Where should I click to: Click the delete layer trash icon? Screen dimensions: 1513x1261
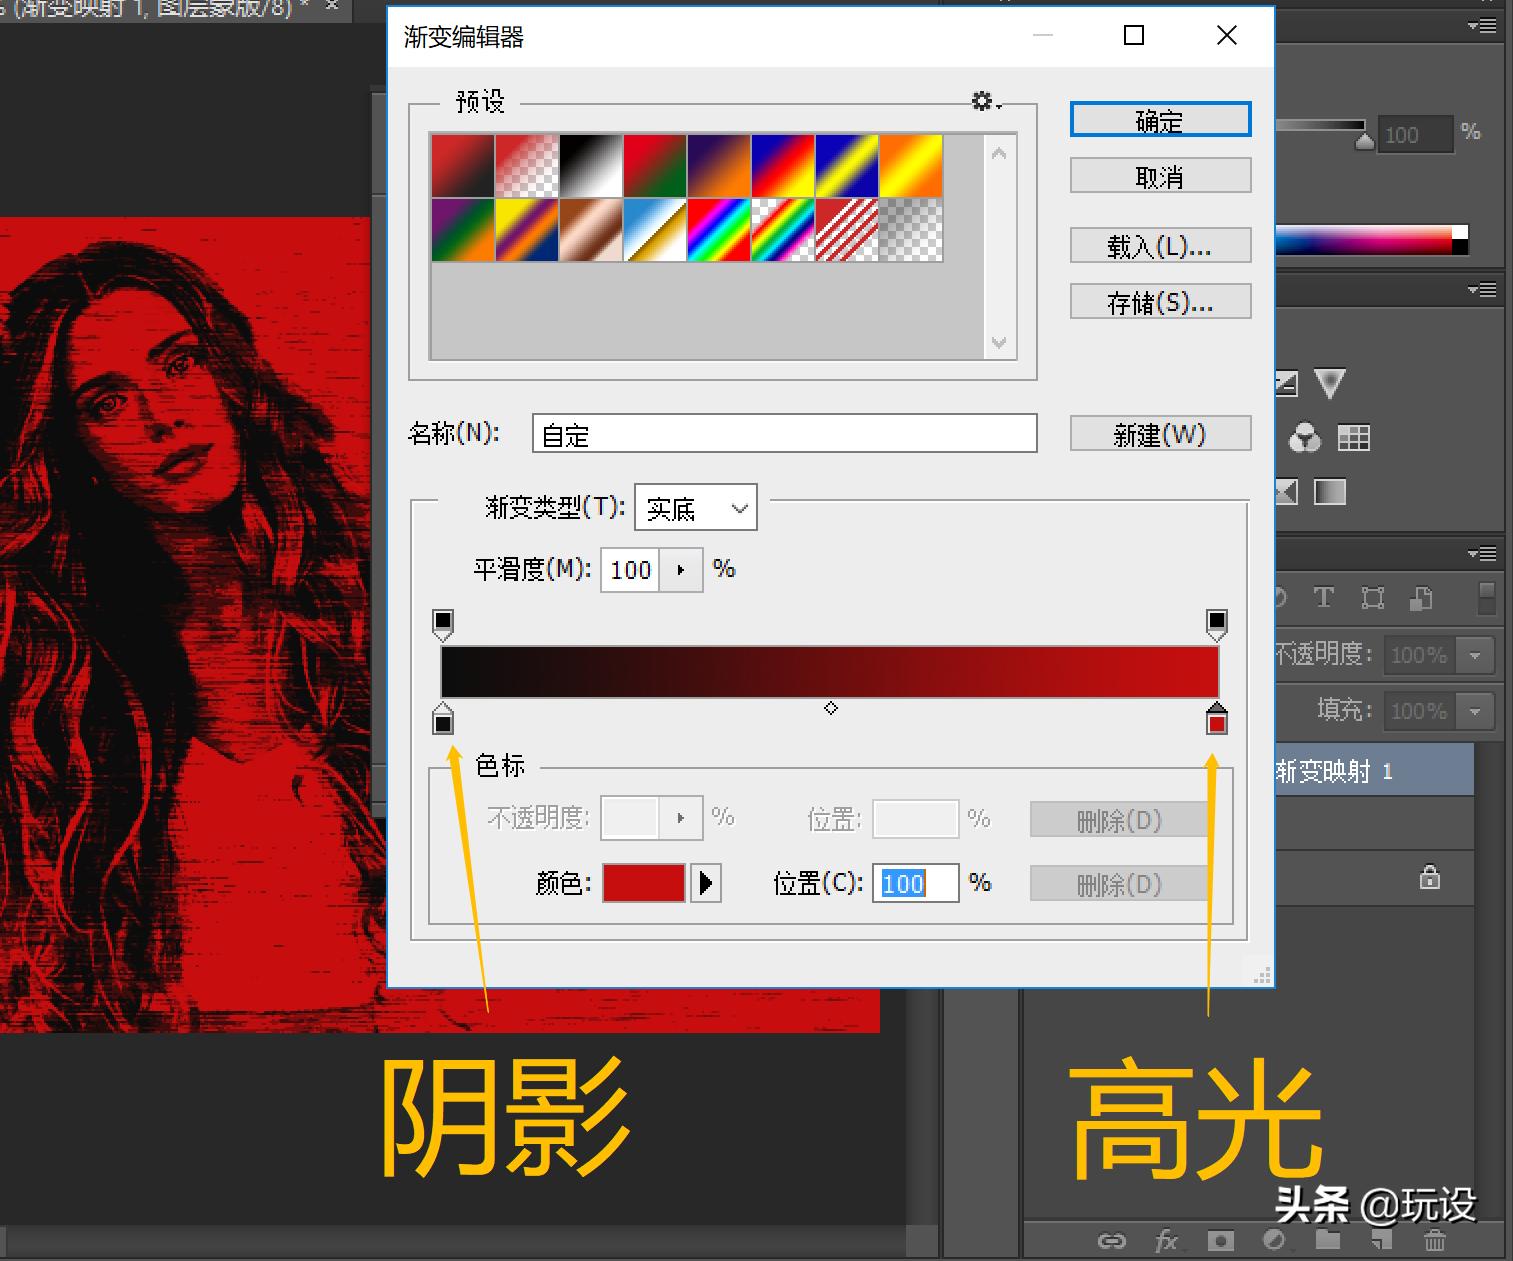[1435, 1241]
